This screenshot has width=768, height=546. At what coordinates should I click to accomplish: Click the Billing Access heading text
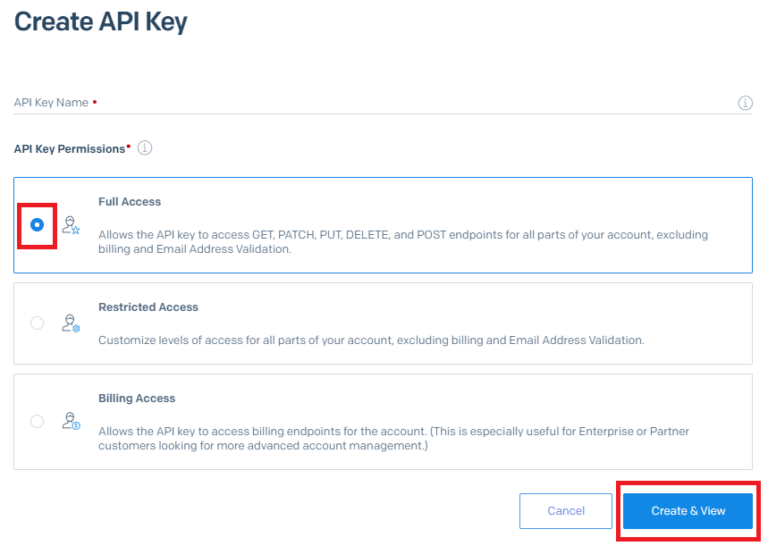[136, 398]
